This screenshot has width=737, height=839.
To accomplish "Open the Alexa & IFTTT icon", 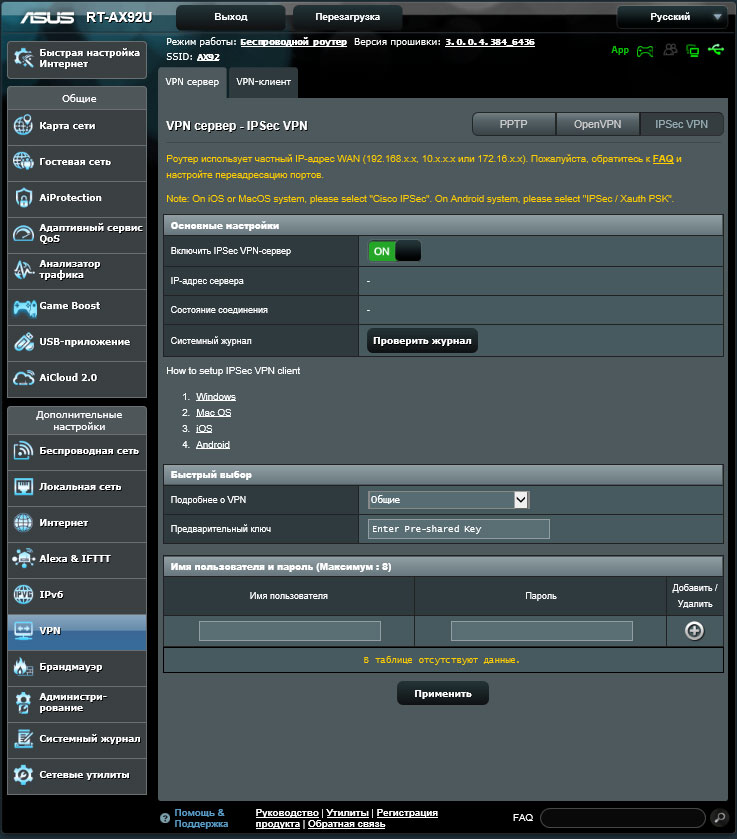I will pos(23,558).
